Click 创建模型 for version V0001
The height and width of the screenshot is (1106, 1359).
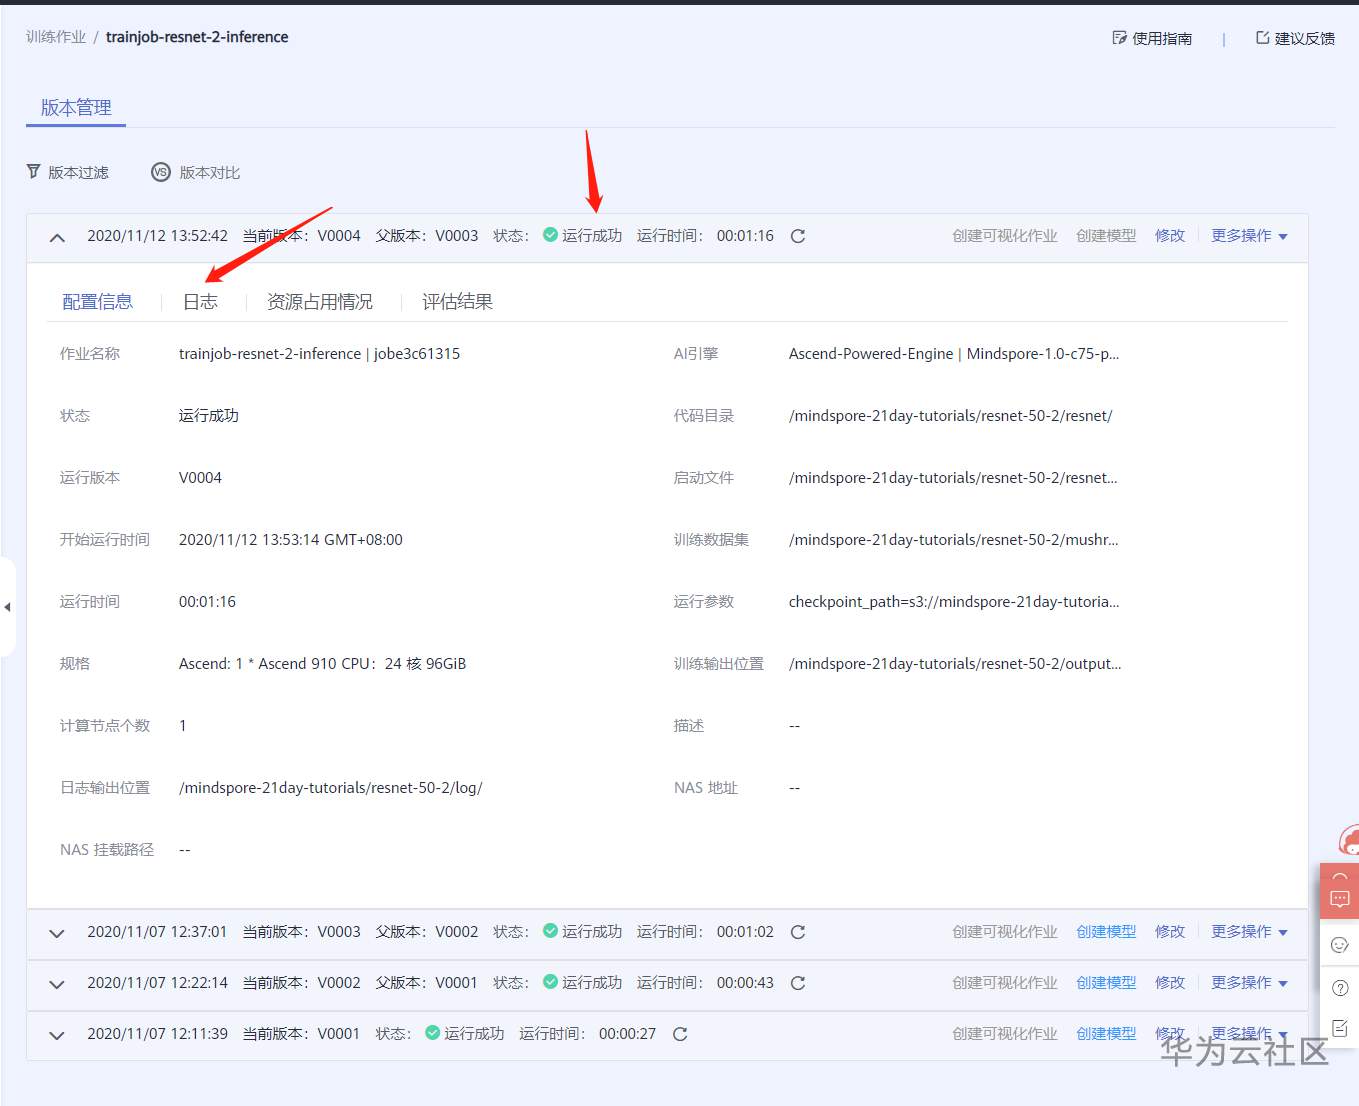[1106, 1034]
